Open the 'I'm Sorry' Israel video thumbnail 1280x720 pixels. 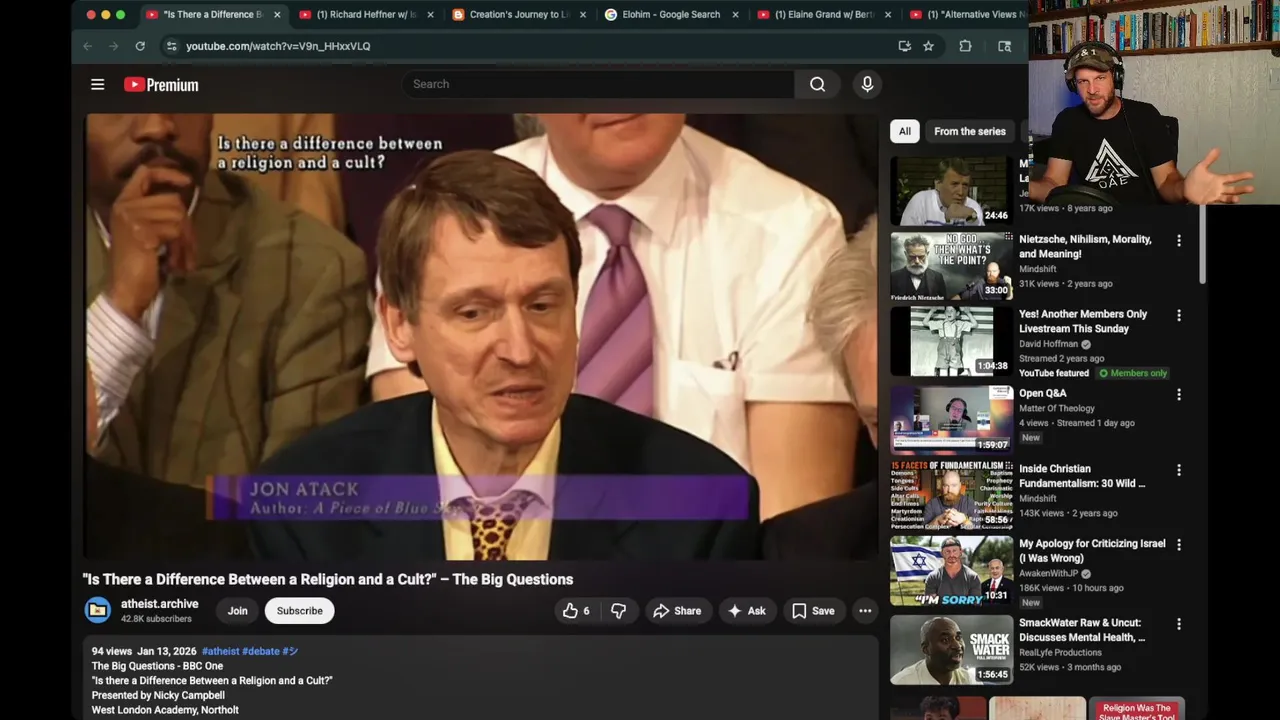tap(951, 569)
